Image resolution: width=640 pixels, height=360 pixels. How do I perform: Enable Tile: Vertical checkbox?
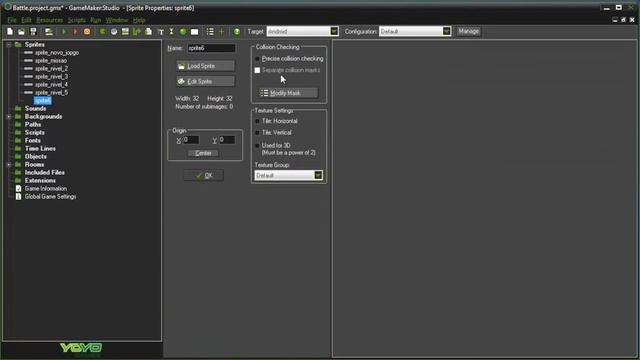click(x=257, y=133)
